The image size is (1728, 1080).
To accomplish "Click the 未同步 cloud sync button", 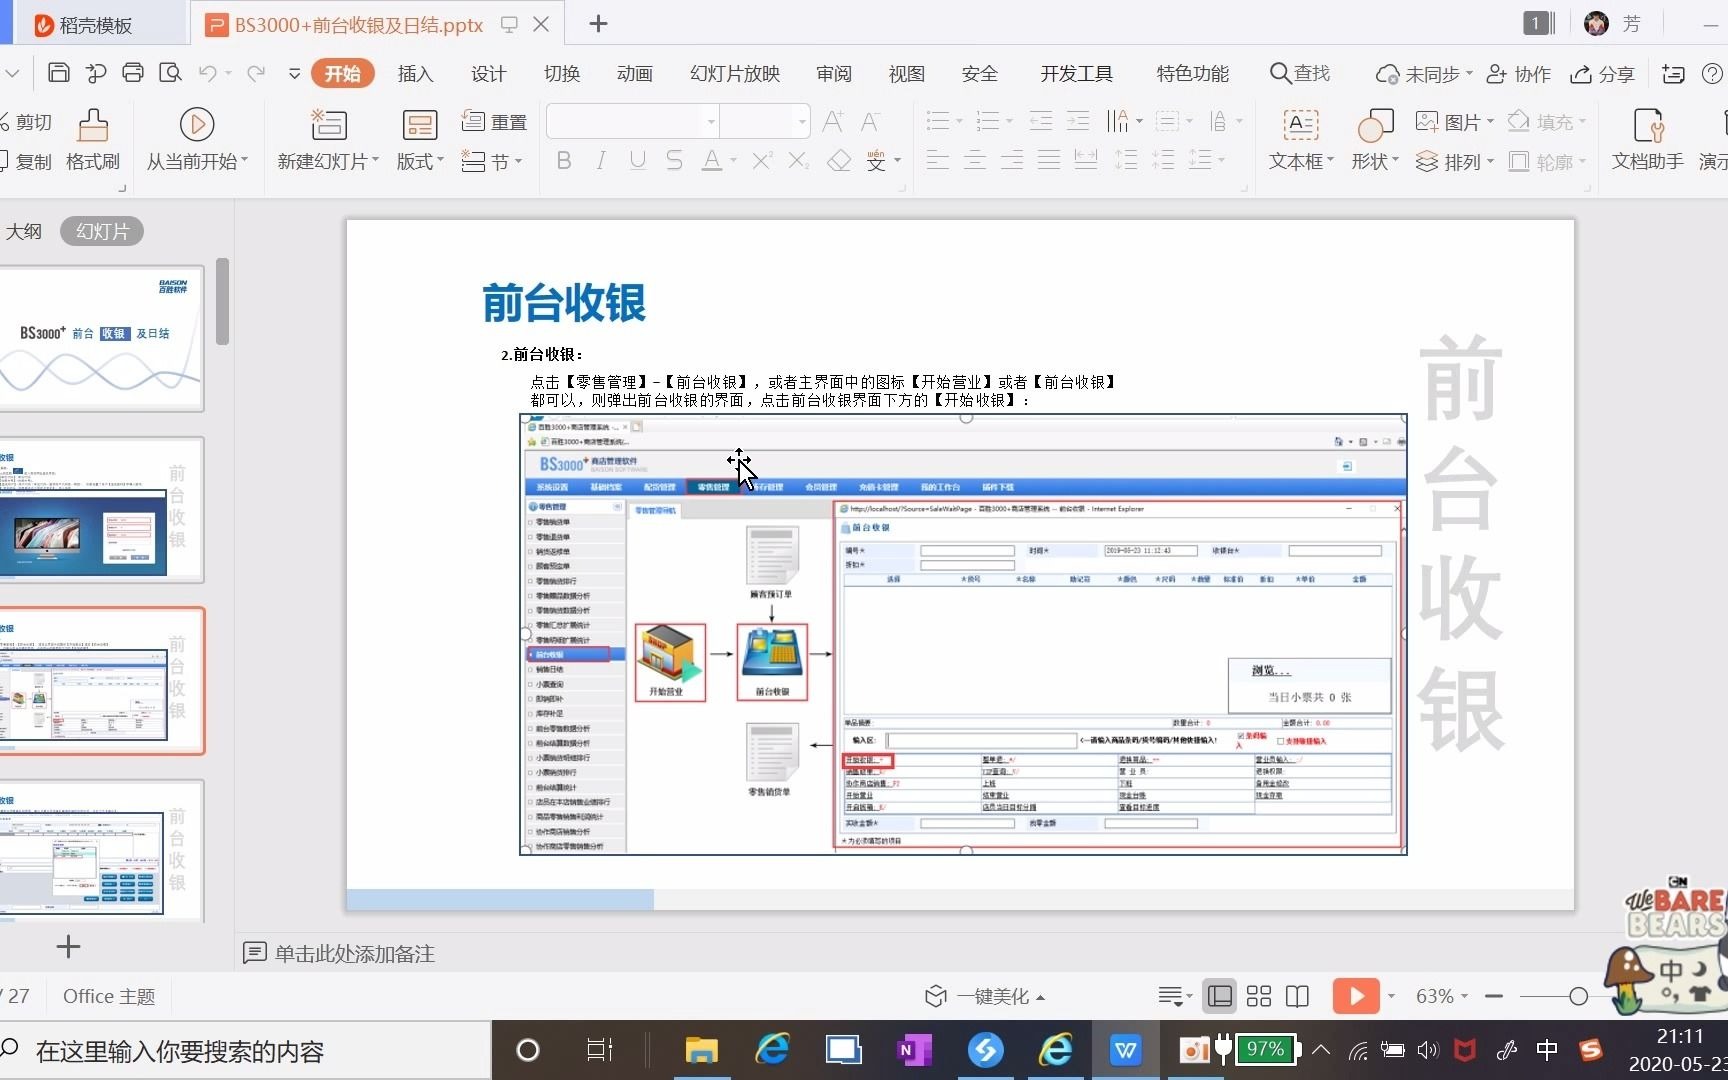I will (x=1424, y=74).
